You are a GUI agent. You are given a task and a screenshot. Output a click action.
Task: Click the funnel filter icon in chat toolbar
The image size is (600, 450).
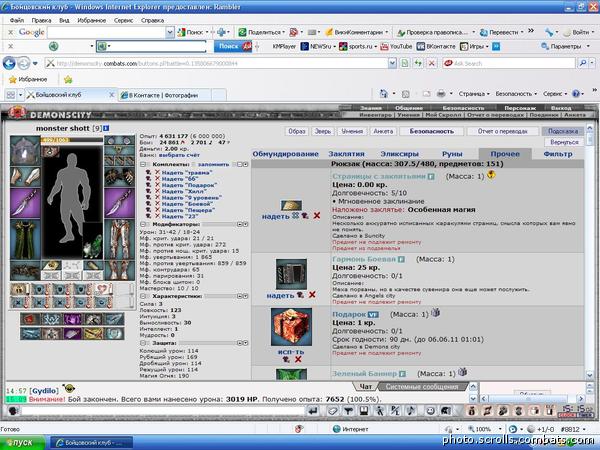point(348,411)
